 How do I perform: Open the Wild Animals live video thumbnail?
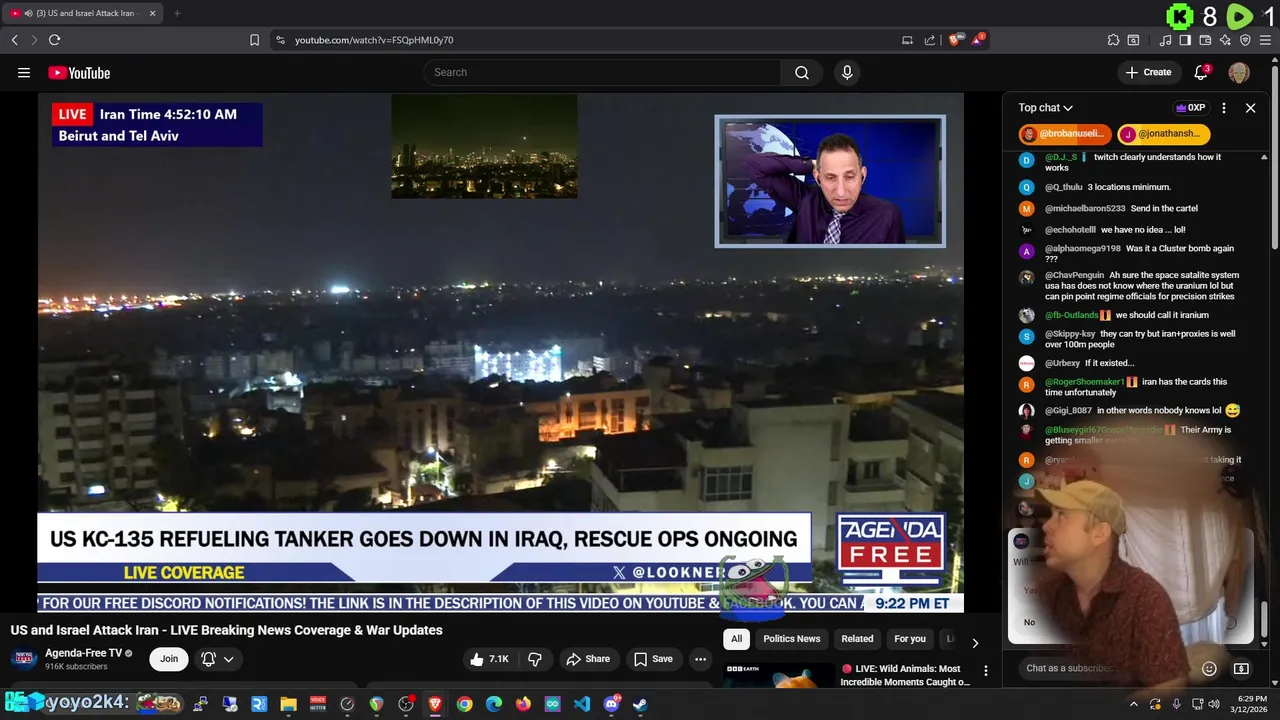[779, 675]
